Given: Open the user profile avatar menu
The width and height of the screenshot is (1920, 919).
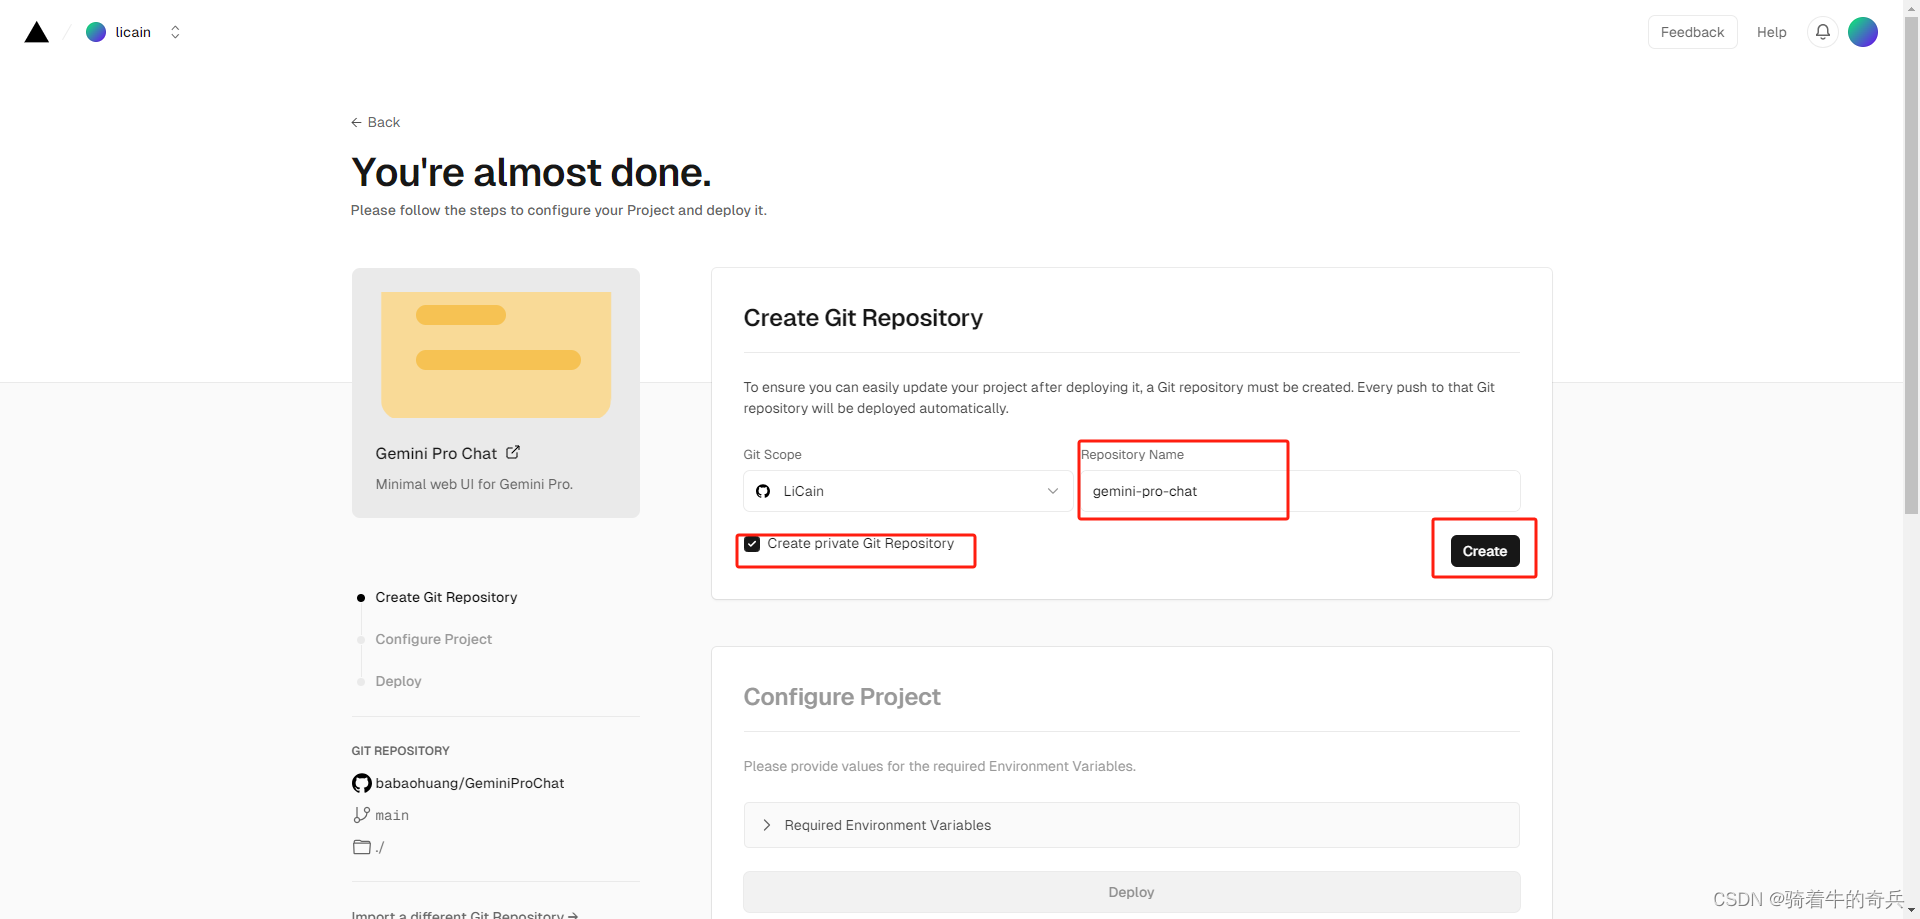Looking at the screenshot, I should [1862, 32].
